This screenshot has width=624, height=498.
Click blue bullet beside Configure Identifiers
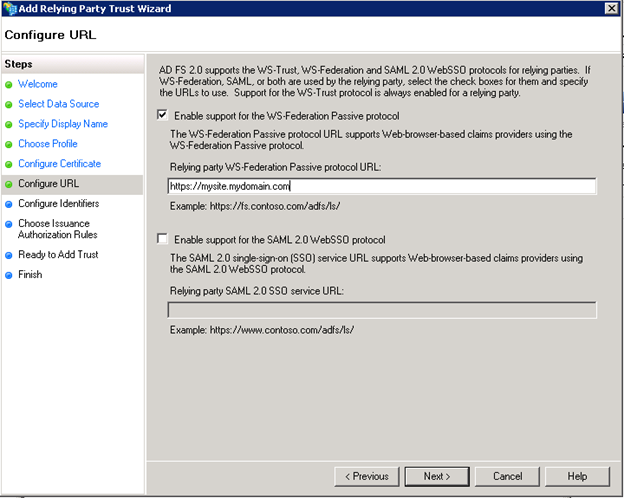(x=9, y=204)
